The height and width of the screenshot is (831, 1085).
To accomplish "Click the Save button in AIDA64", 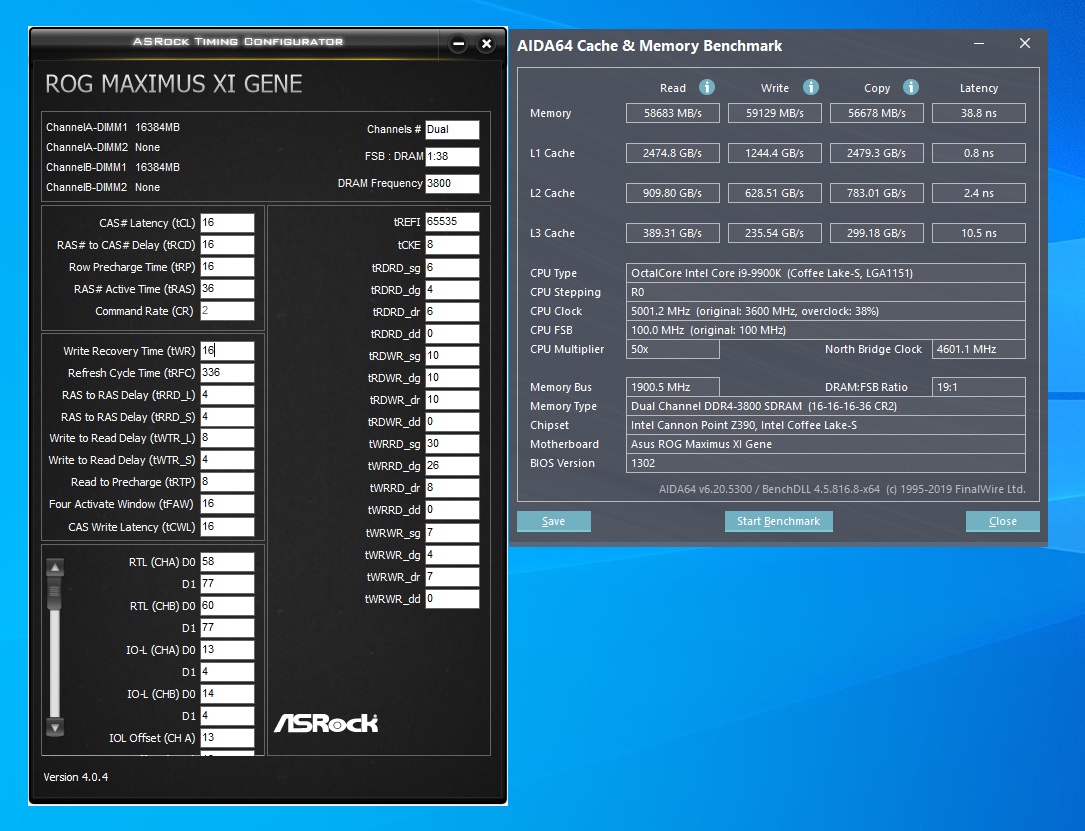I will [554, 521].
